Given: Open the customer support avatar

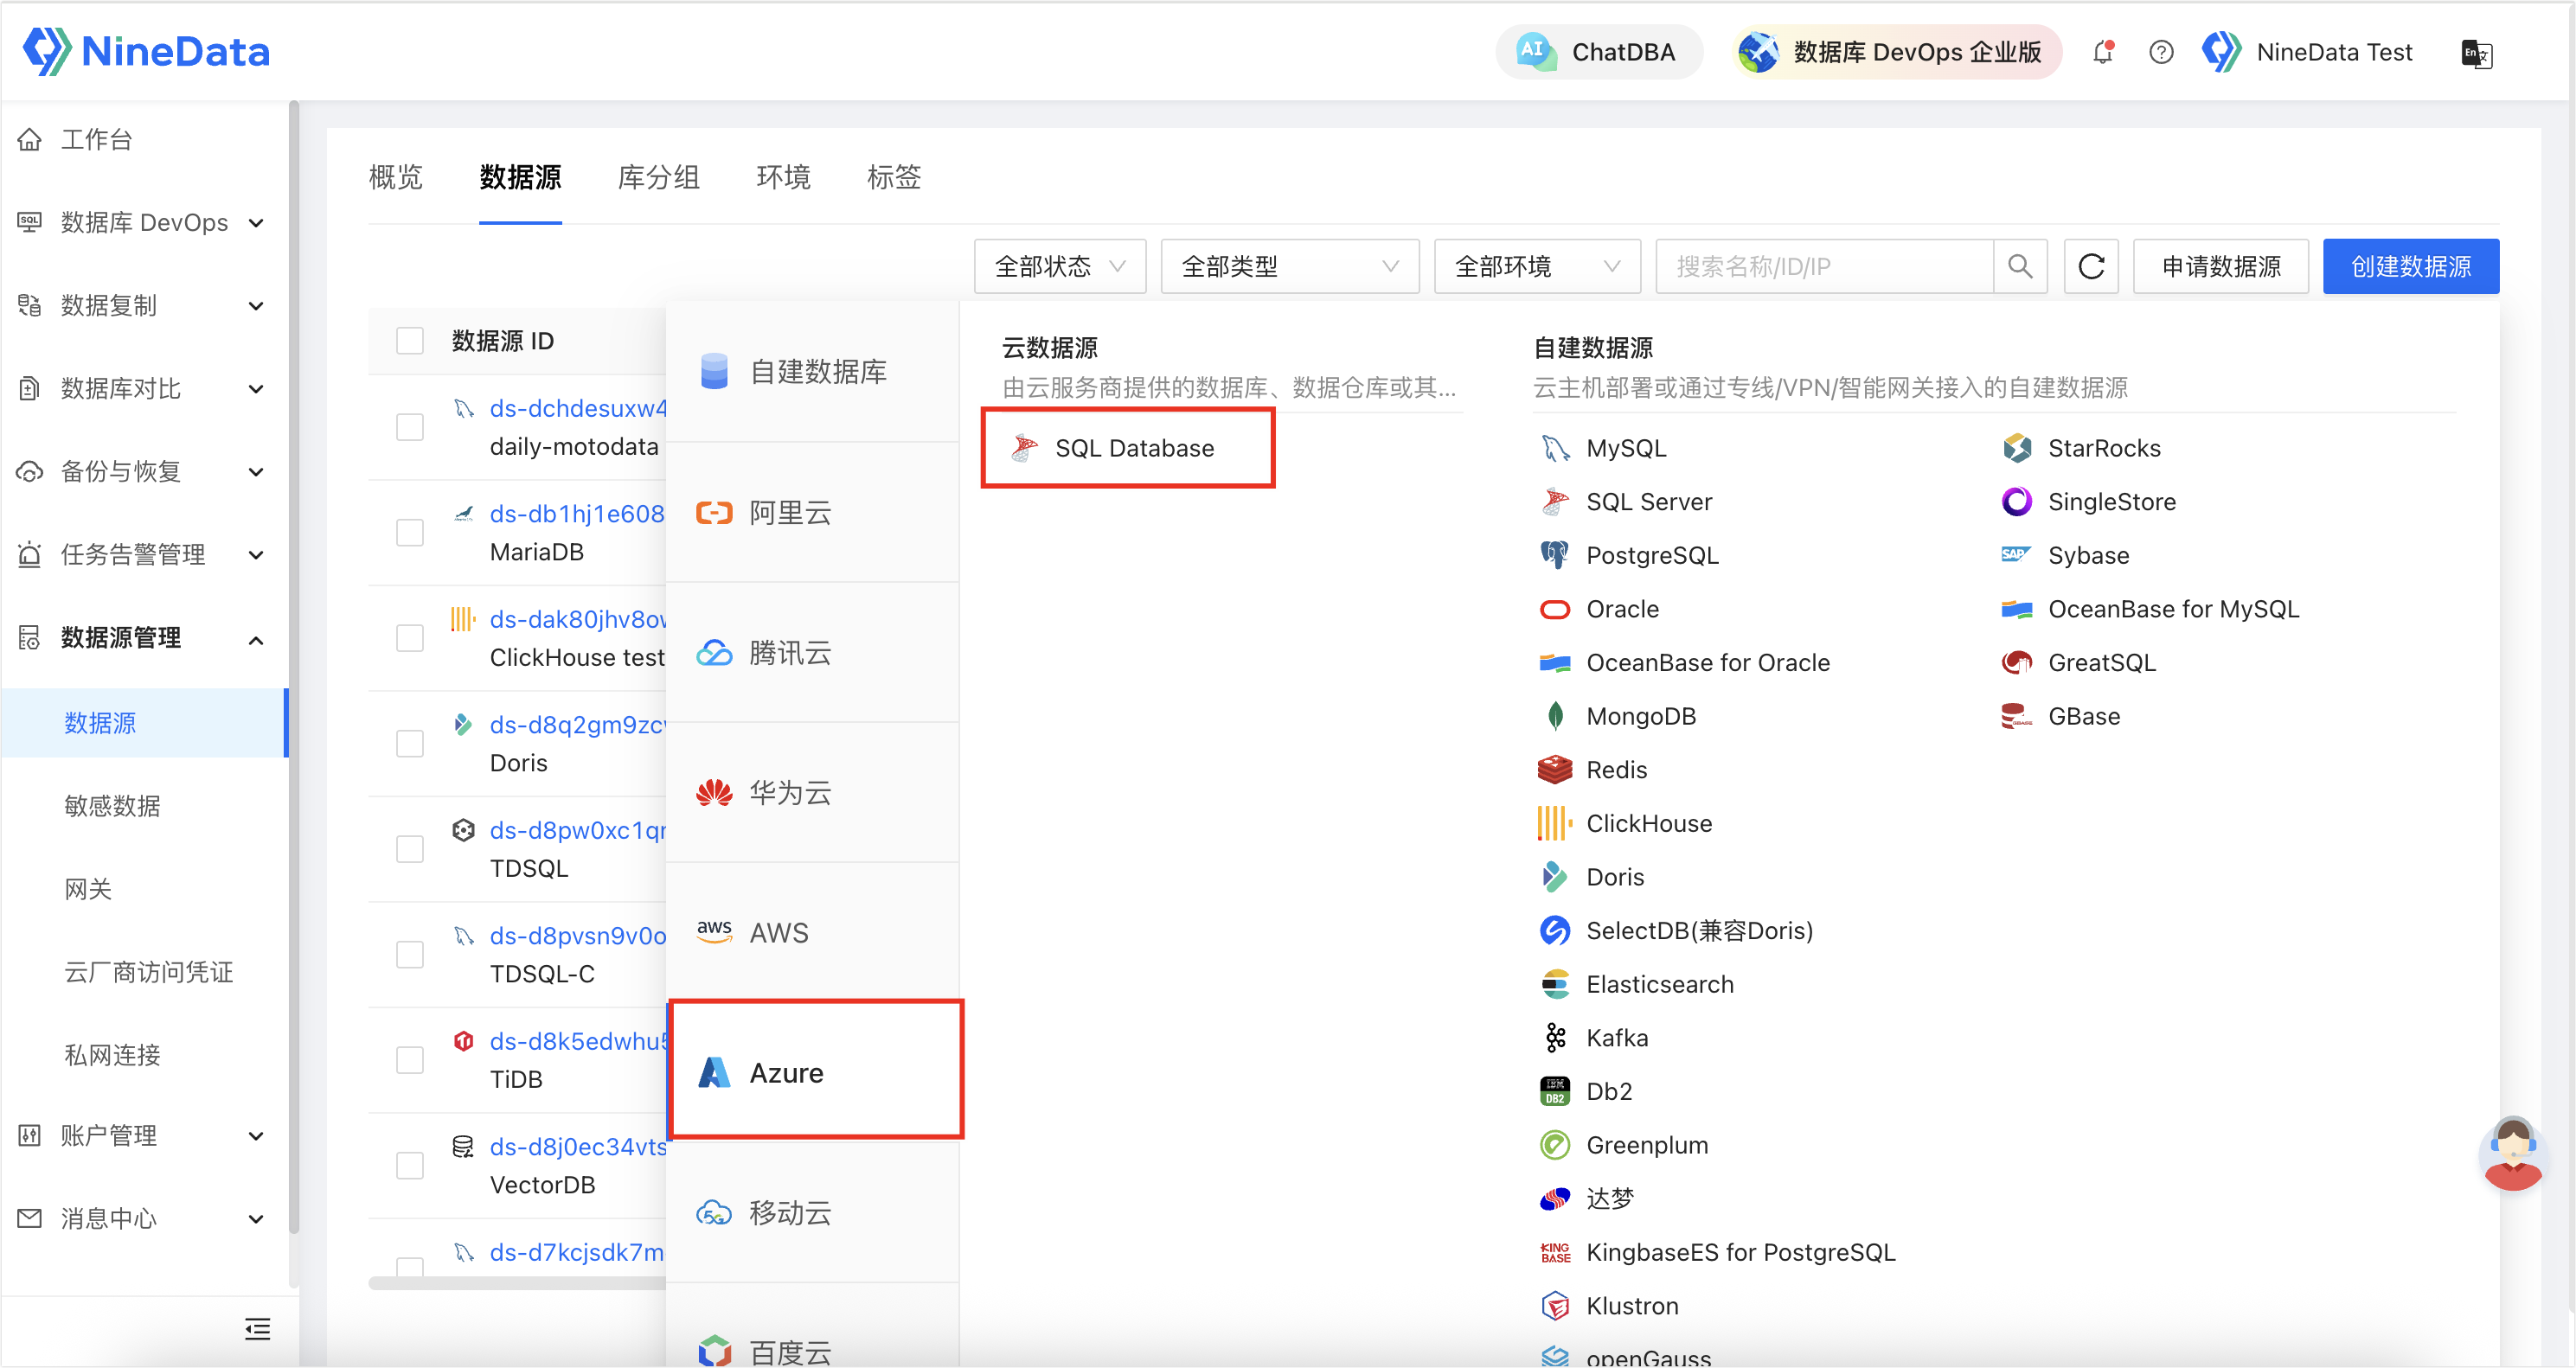Looking at the screenshot, I should pos(2512,1155).
